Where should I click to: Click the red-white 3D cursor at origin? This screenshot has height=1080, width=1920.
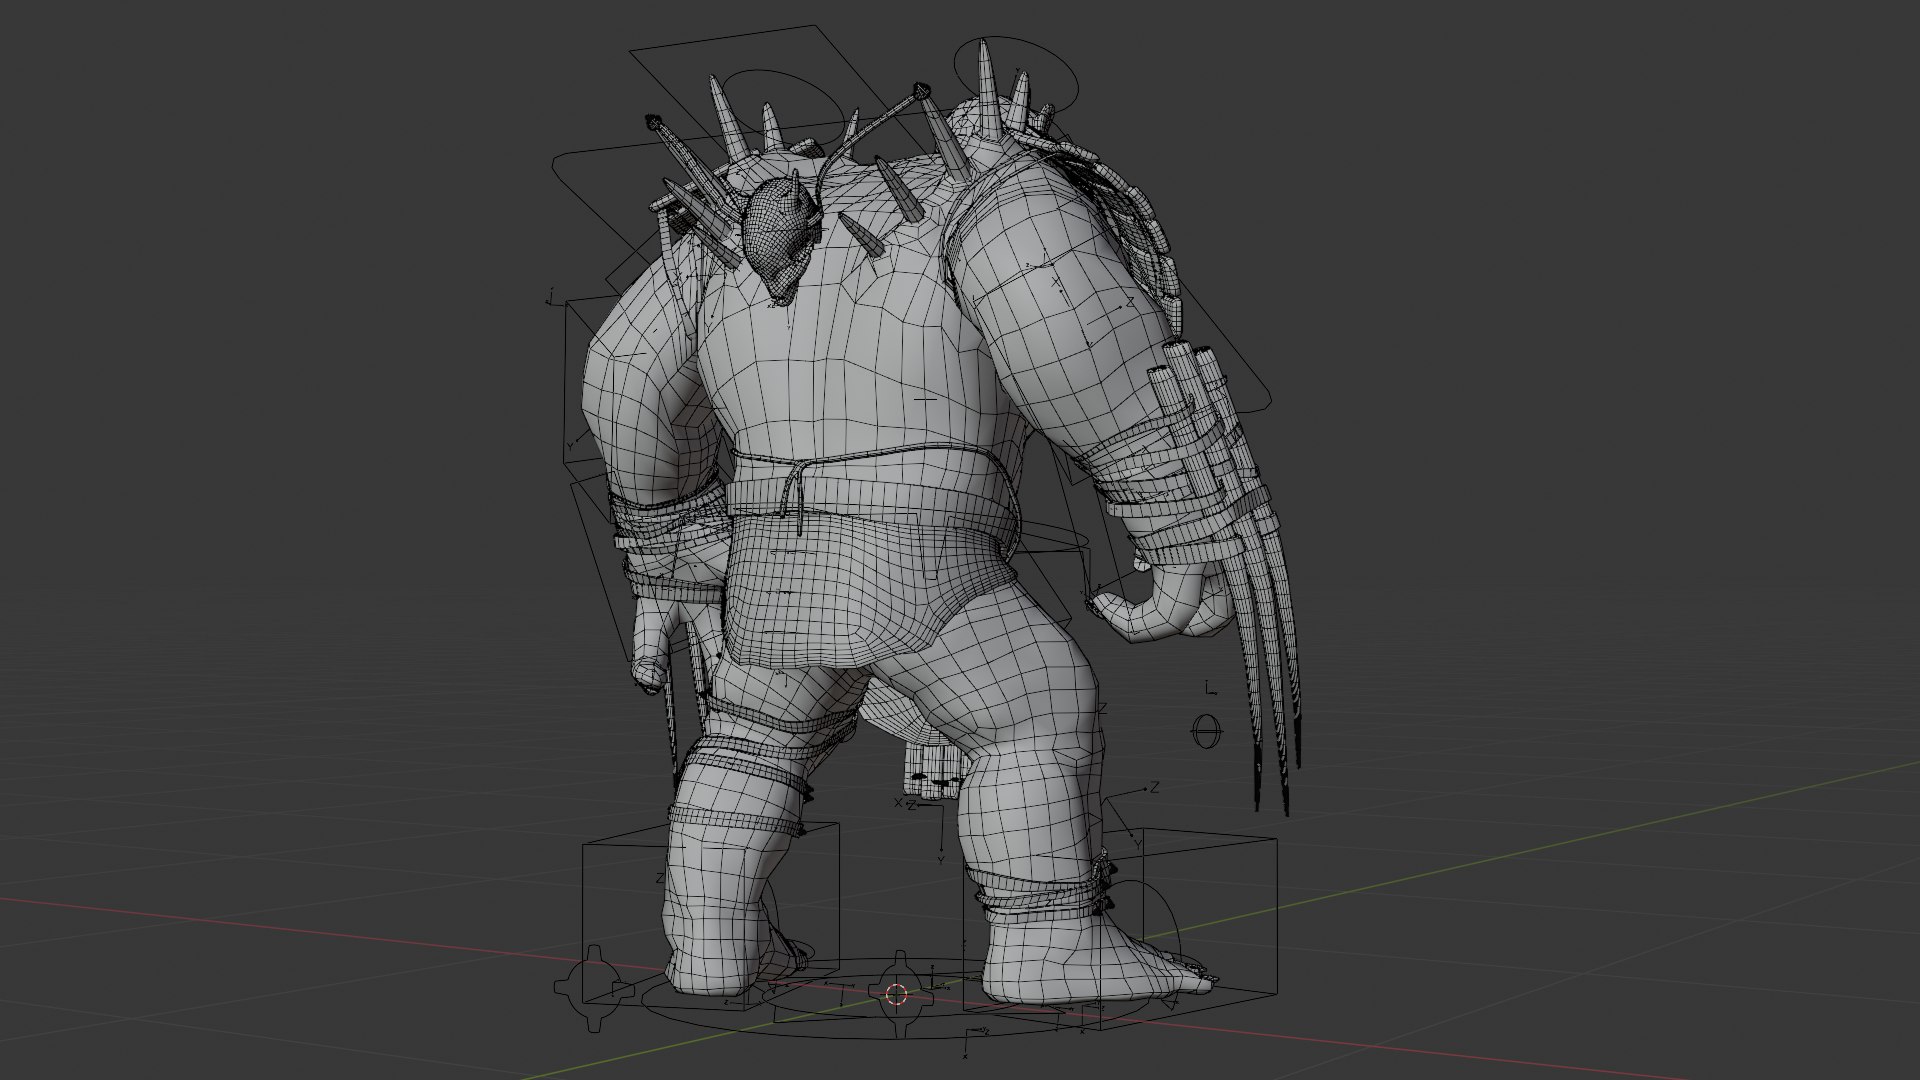click(897, 994)
